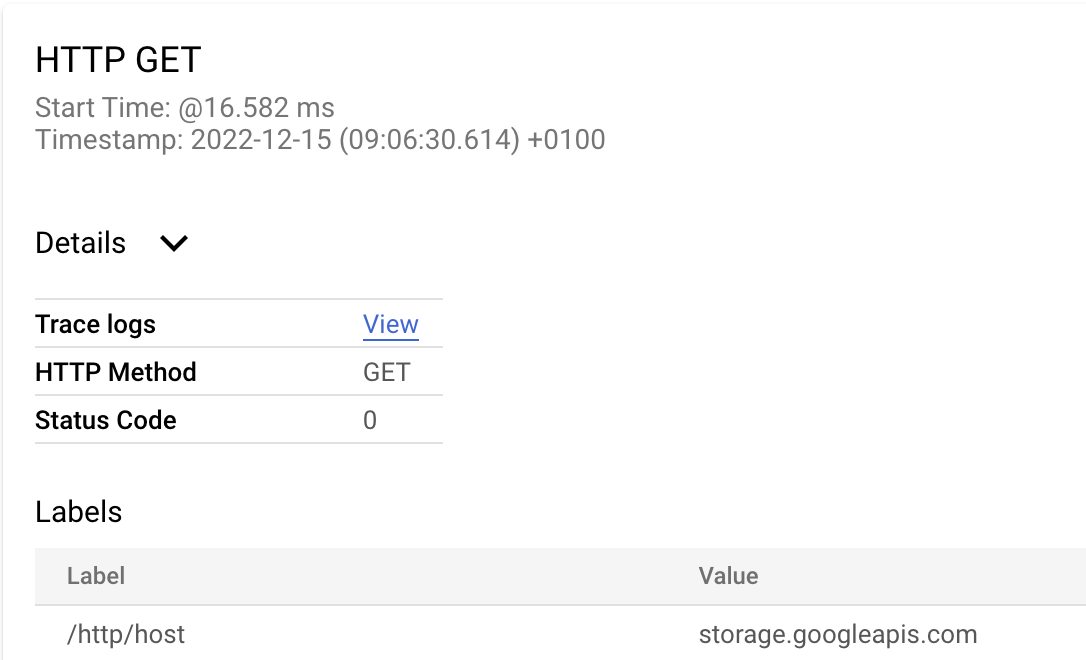Click the Details heading

80,243
